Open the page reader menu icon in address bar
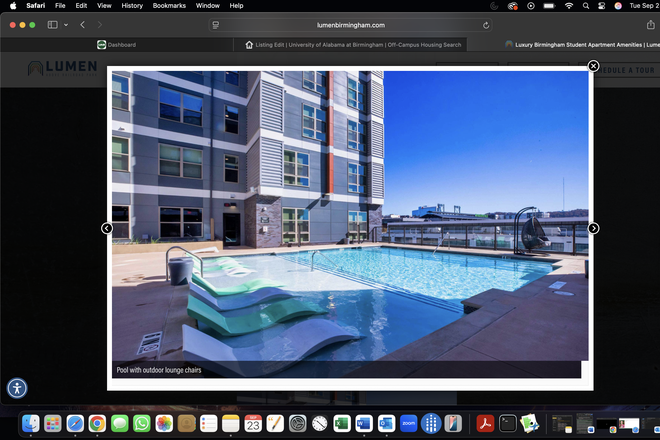This screenshot has height=440, width=660. [x=216, y=25]
